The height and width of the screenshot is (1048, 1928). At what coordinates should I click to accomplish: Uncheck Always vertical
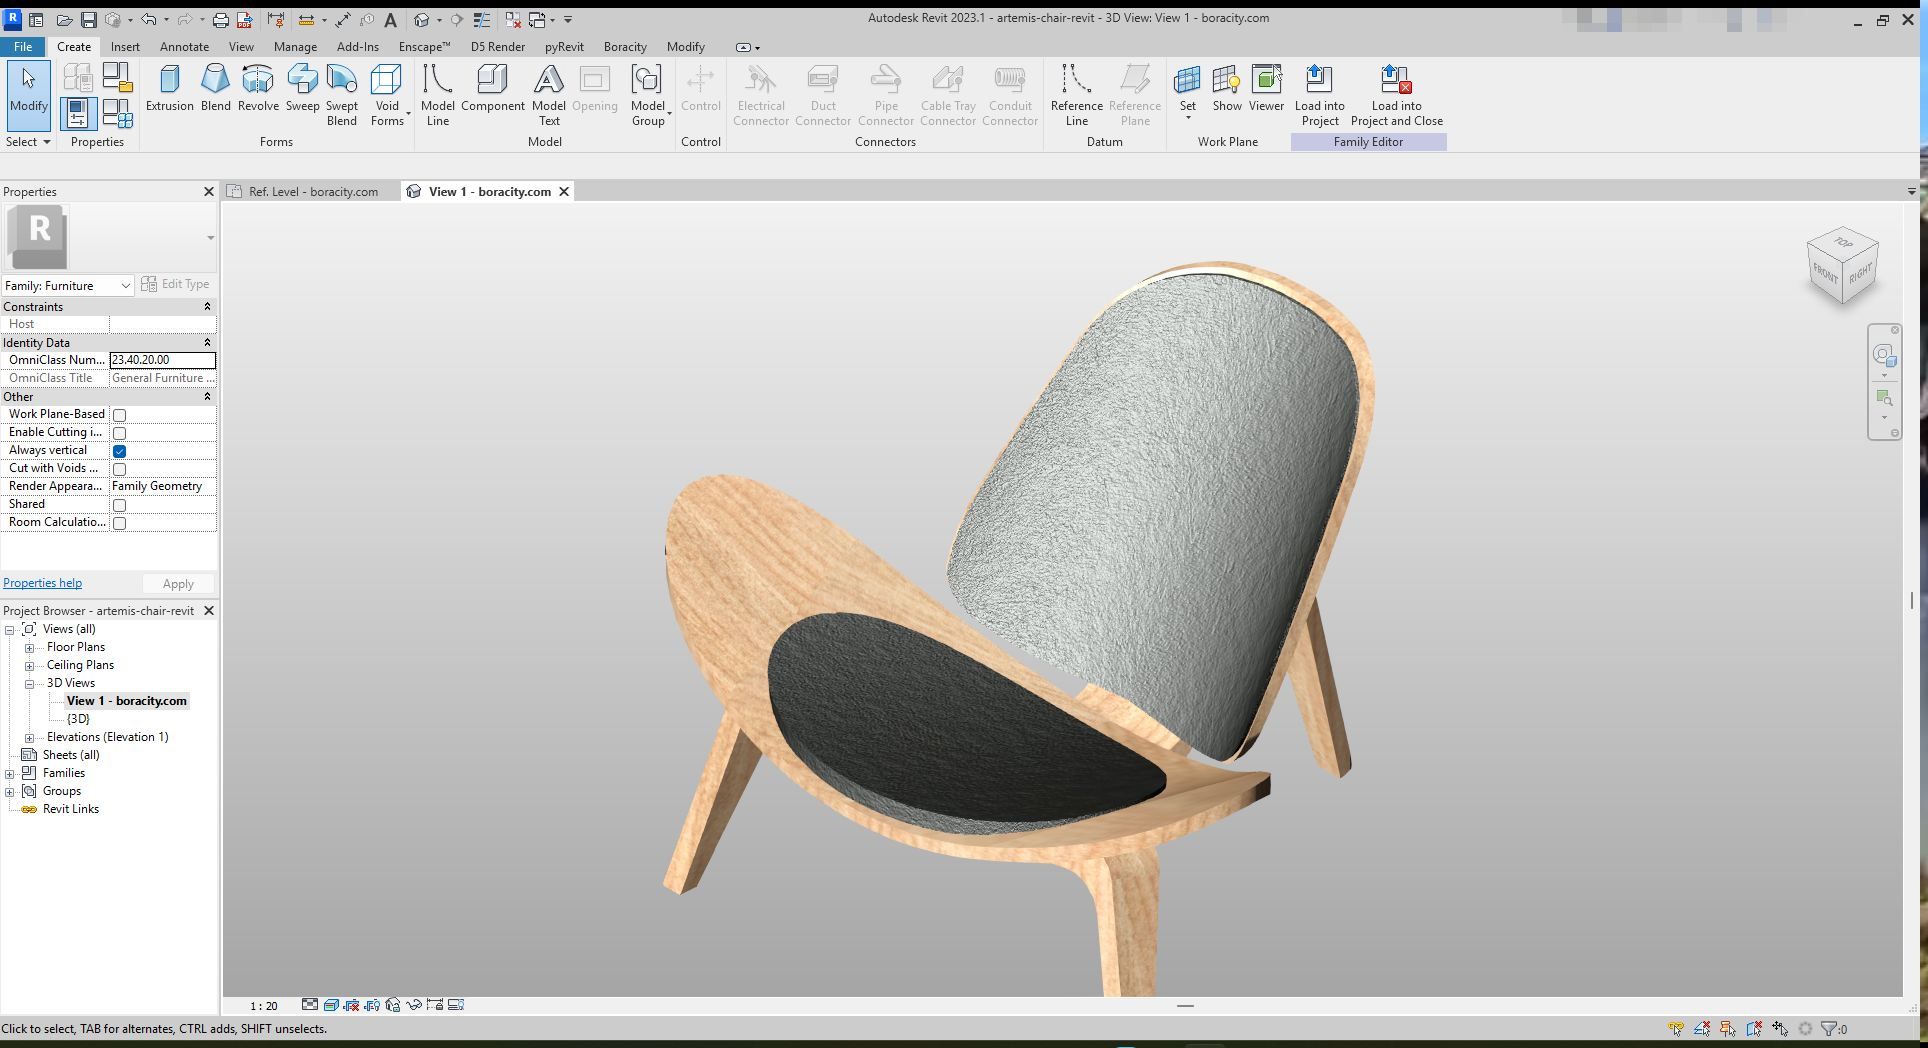pos(119,451)
